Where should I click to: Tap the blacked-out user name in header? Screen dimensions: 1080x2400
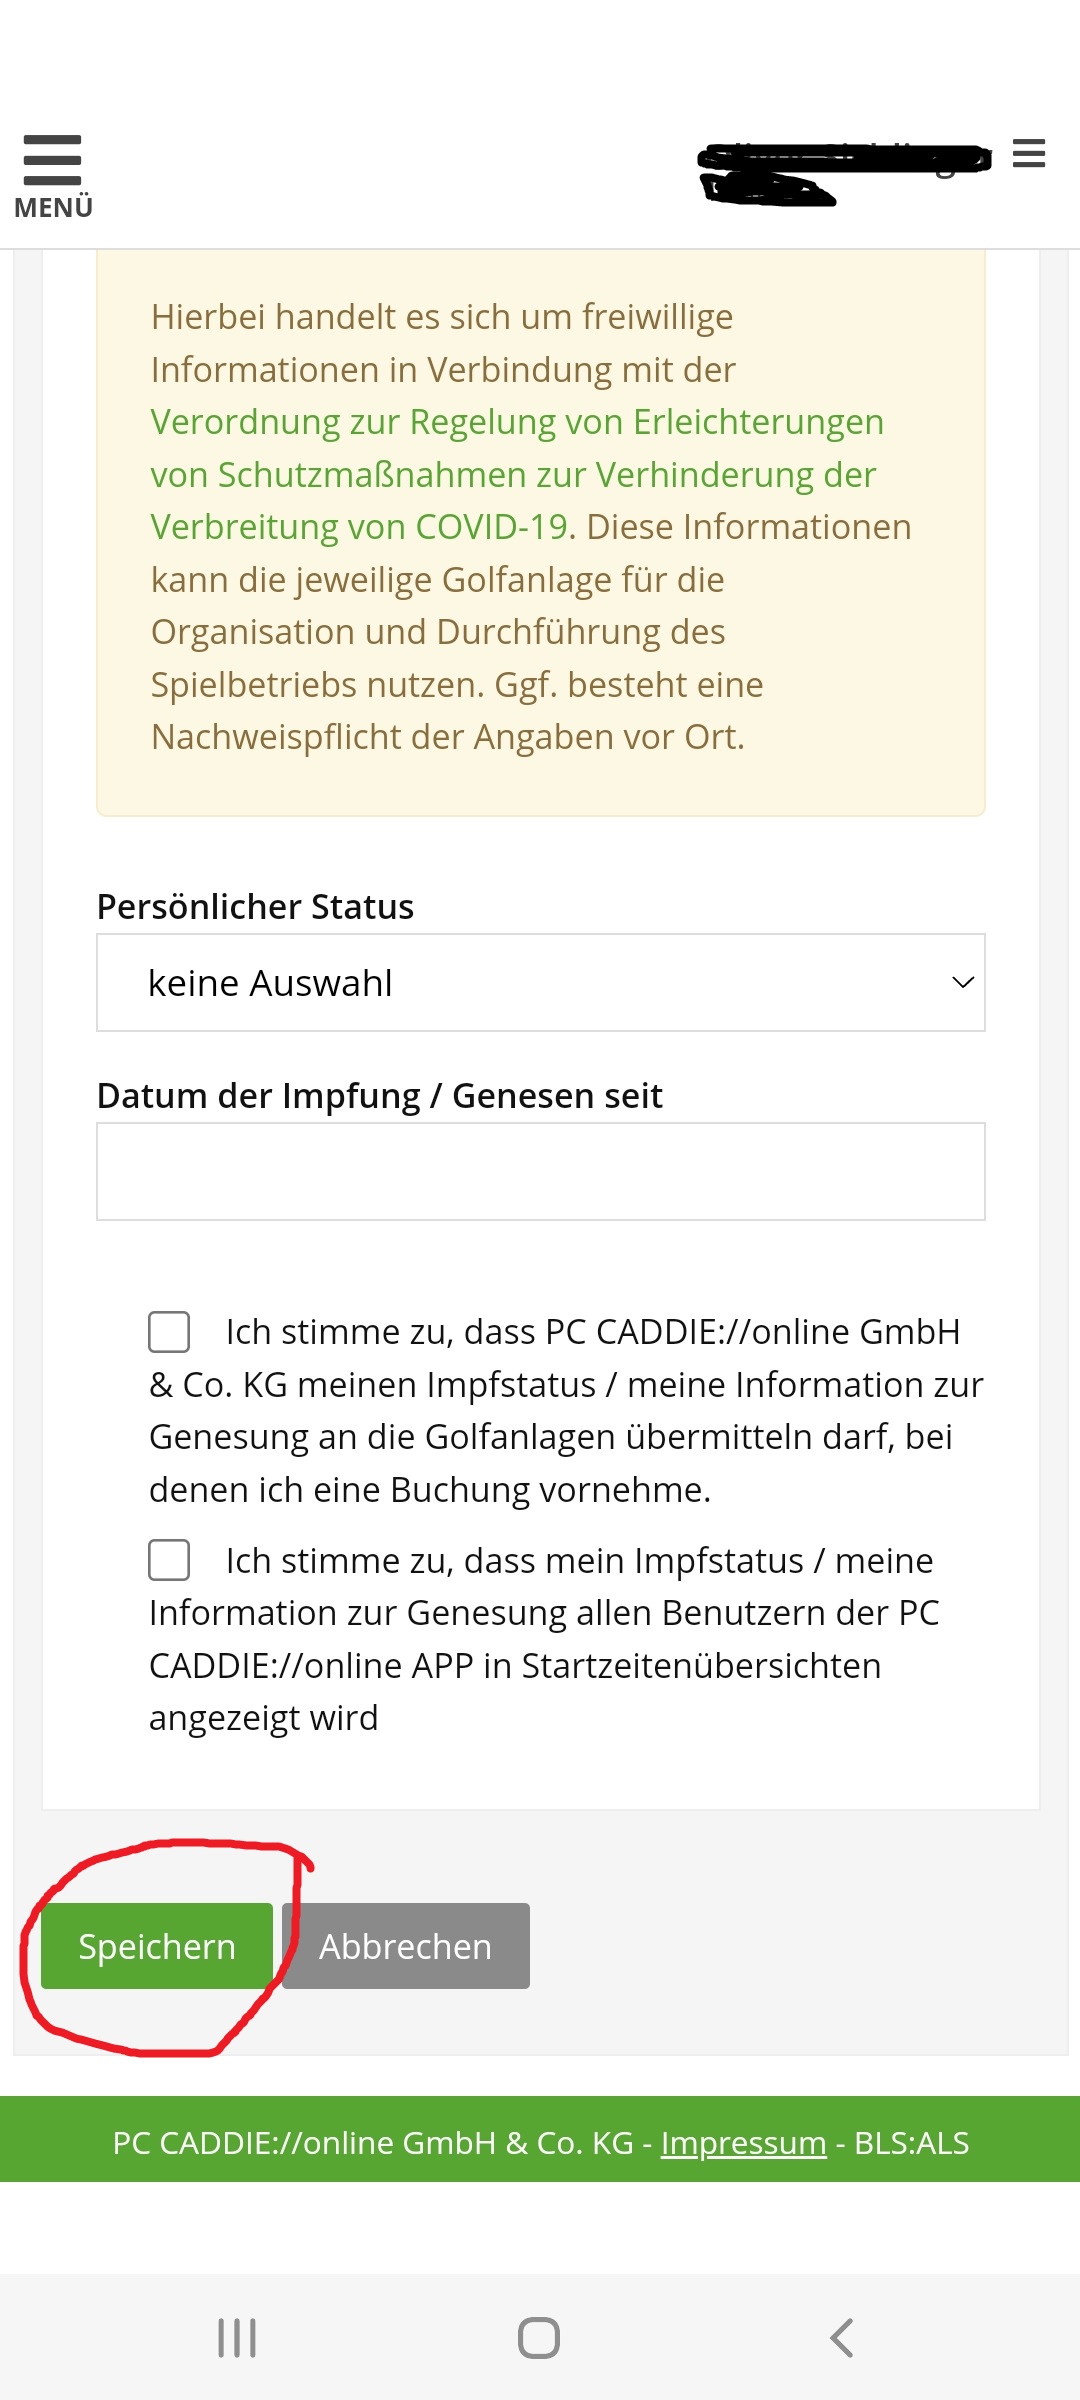tap(843, 172)
